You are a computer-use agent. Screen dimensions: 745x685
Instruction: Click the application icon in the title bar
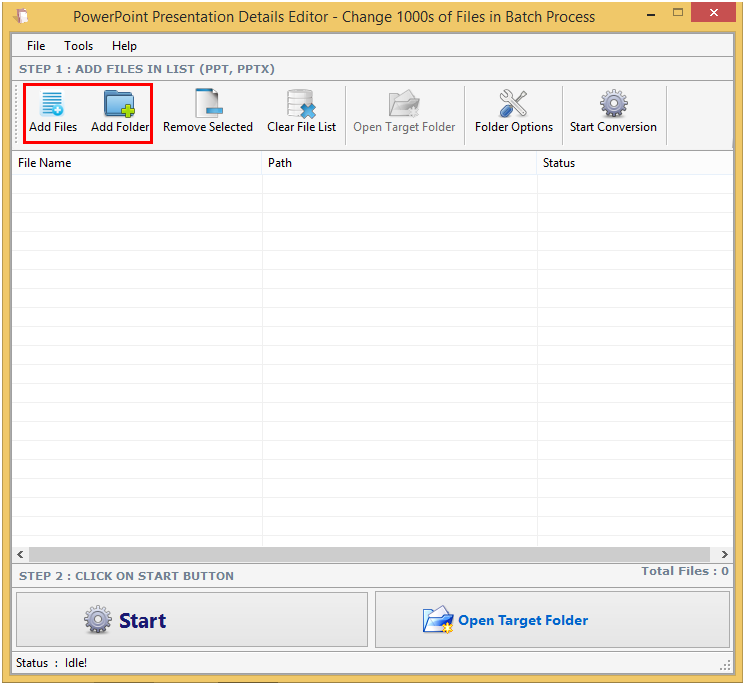(20, 16)
